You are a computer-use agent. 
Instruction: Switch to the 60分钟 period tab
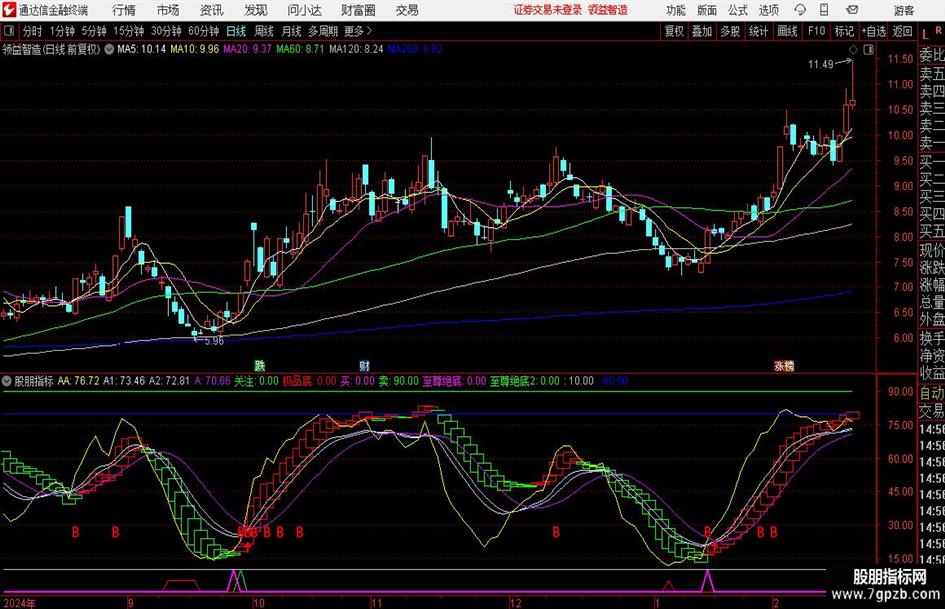tap(204, 31)
